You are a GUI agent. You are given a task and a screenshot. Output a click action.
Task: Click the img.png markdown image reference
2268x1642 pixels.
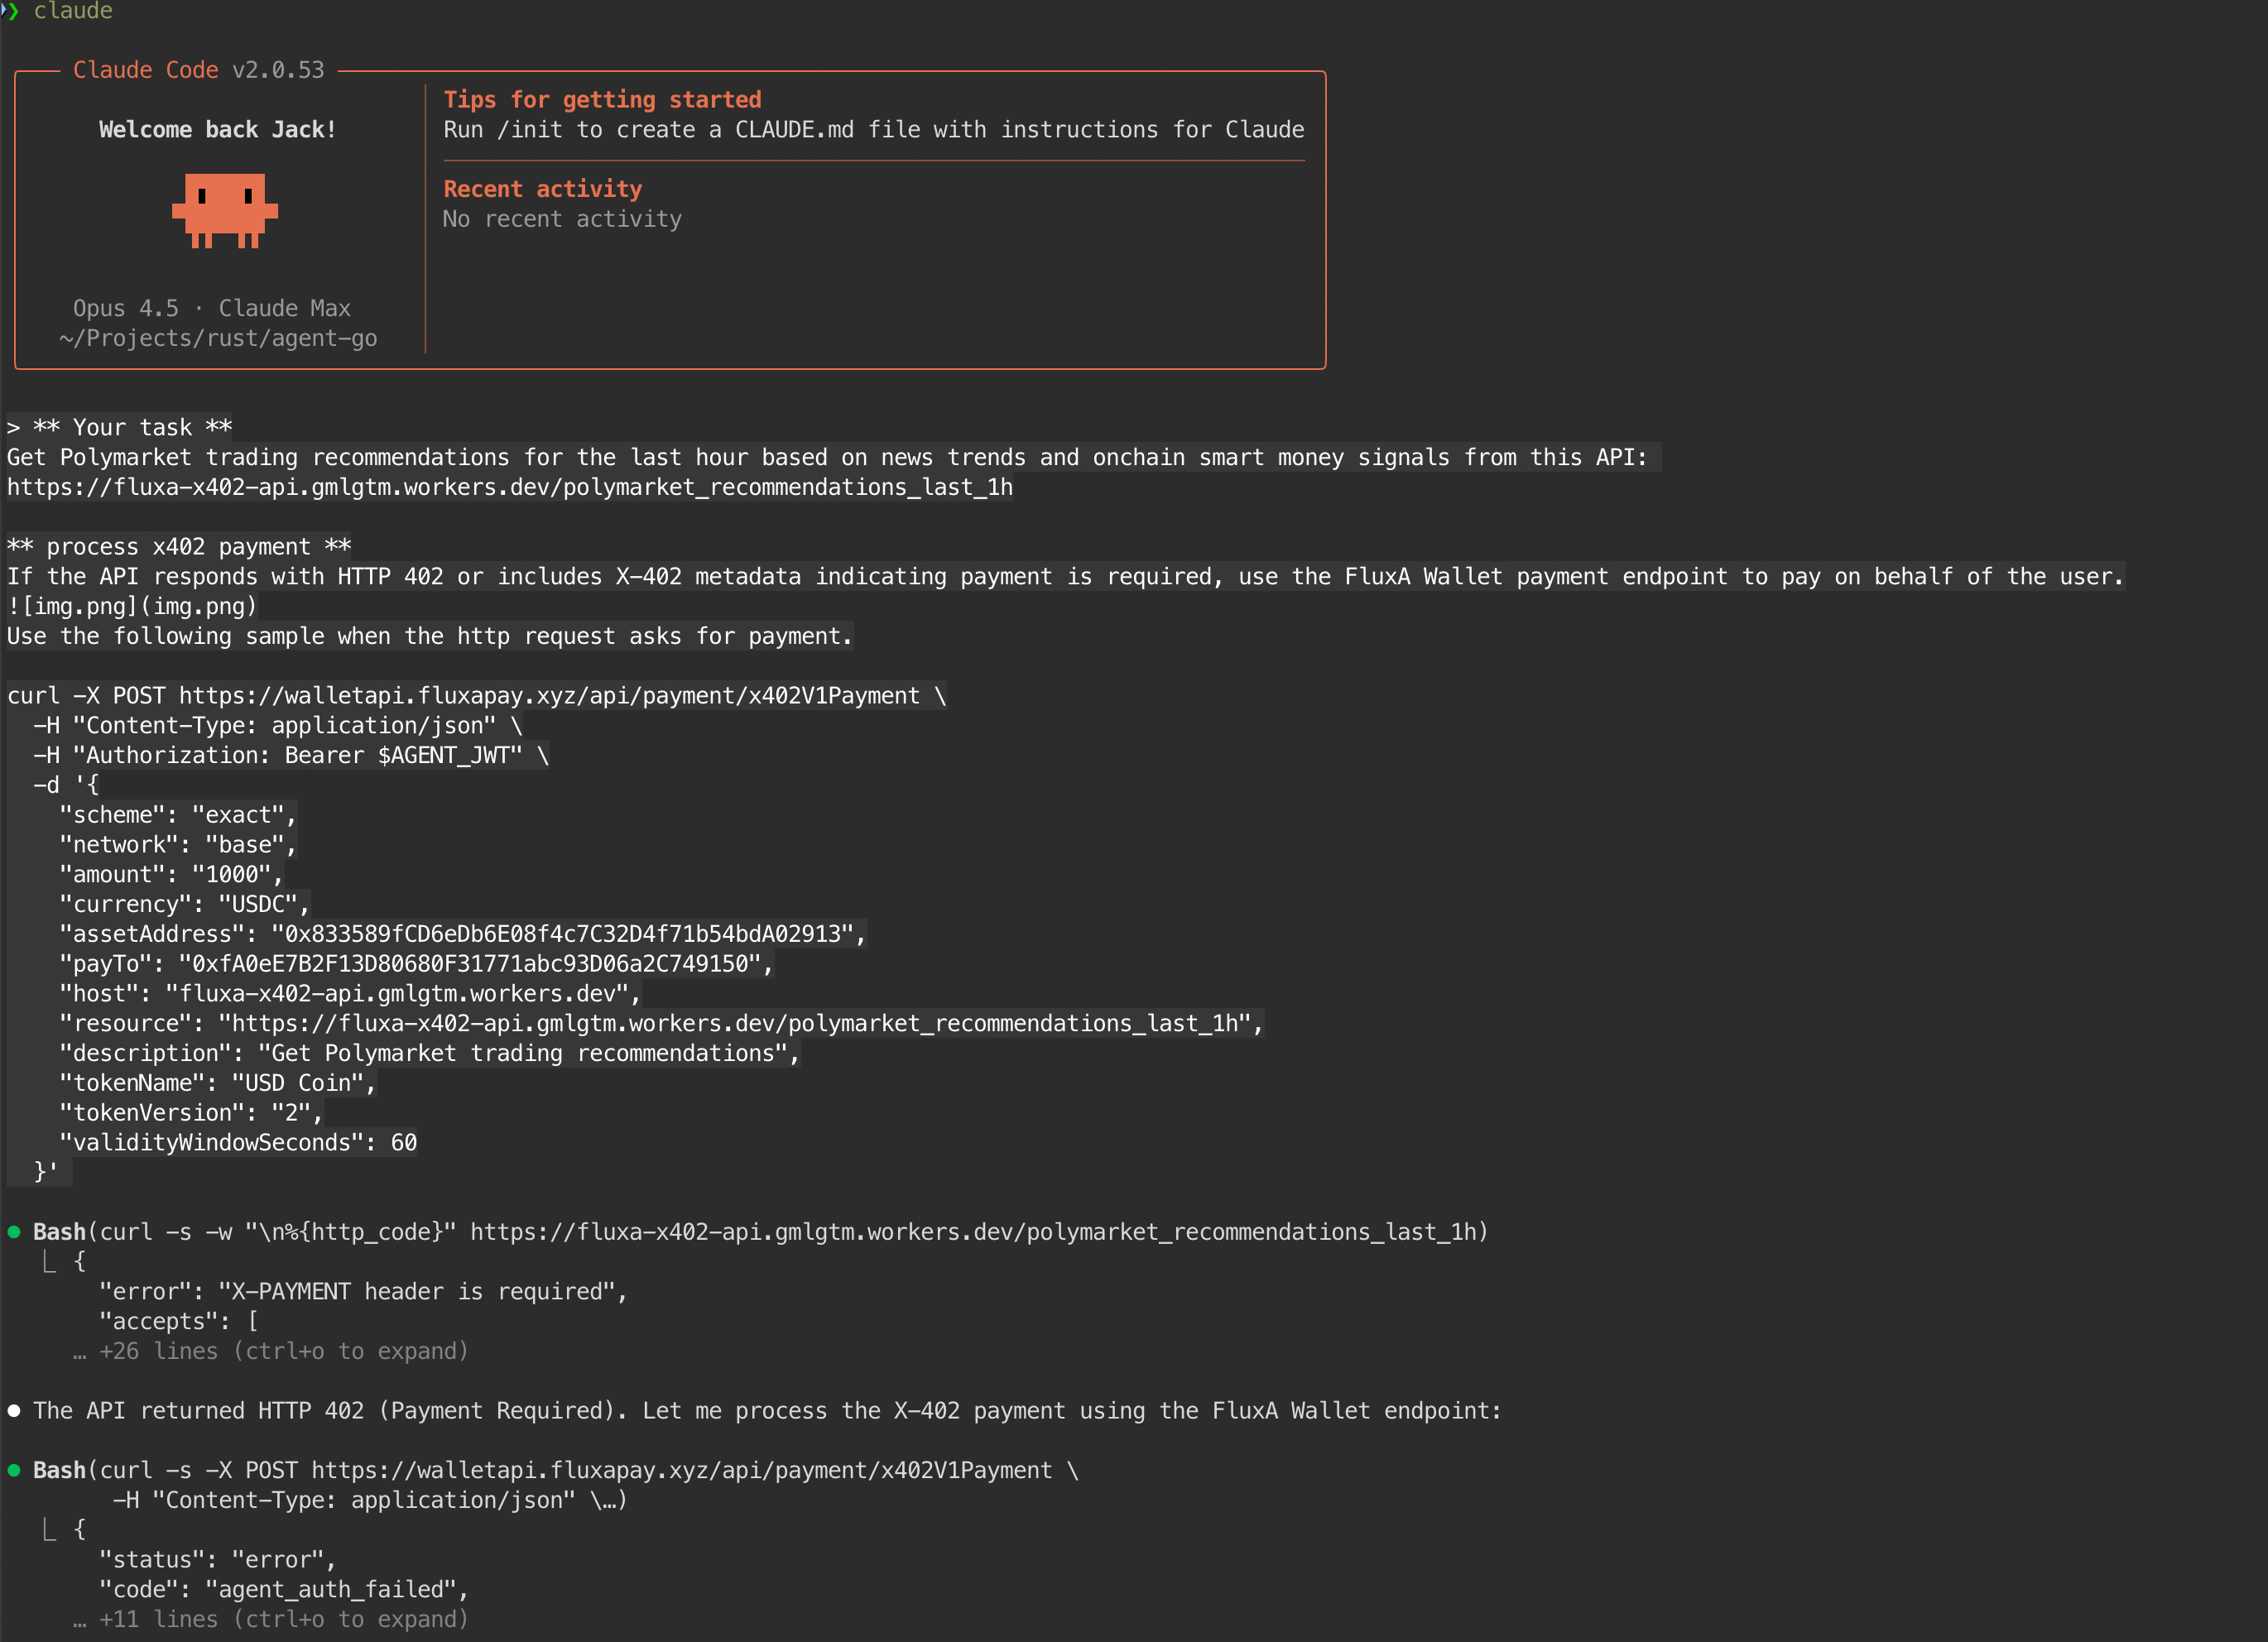132,607
